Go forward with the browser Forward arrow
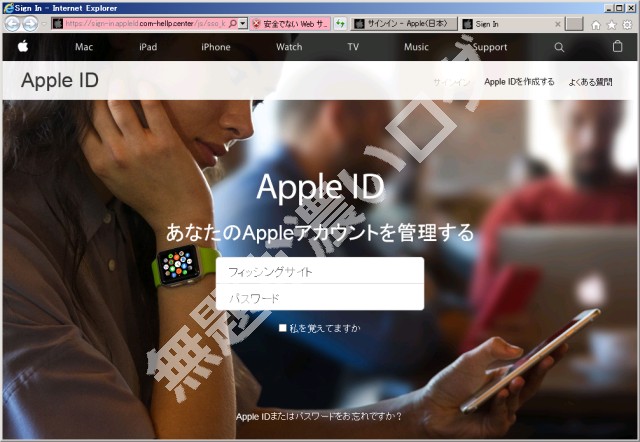 pos(30,24)
